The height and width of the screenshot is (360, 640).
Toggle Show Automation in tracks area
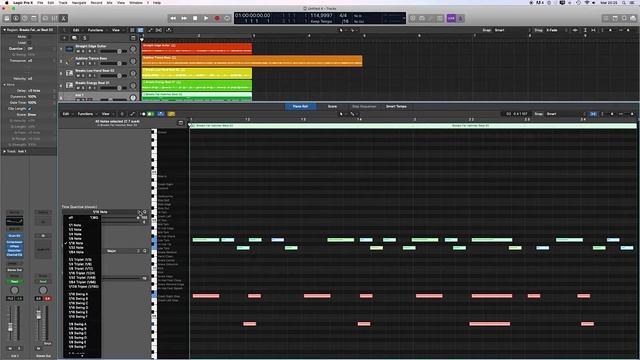[151, 30]
